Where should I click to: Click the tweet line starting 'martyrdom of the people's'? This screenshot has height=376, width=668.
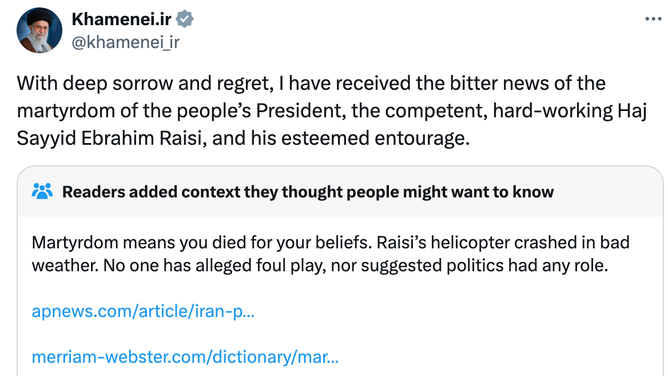tap(332, 111)
